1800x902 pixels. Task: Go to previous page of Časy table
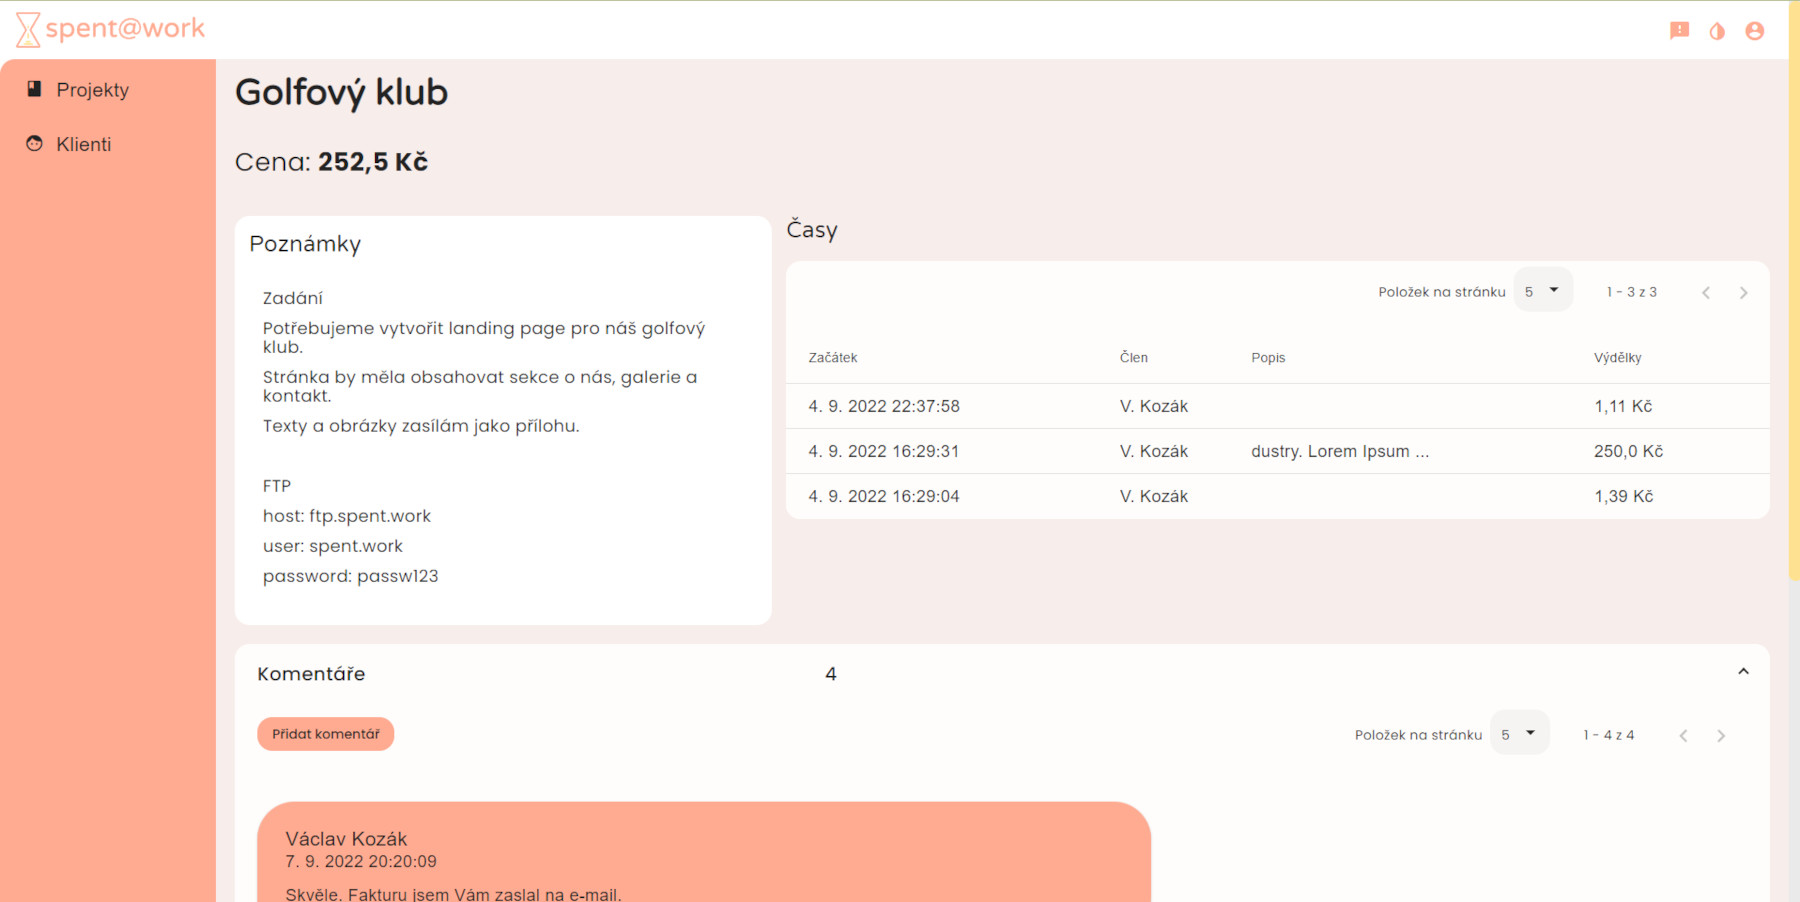coord(1706,293)
